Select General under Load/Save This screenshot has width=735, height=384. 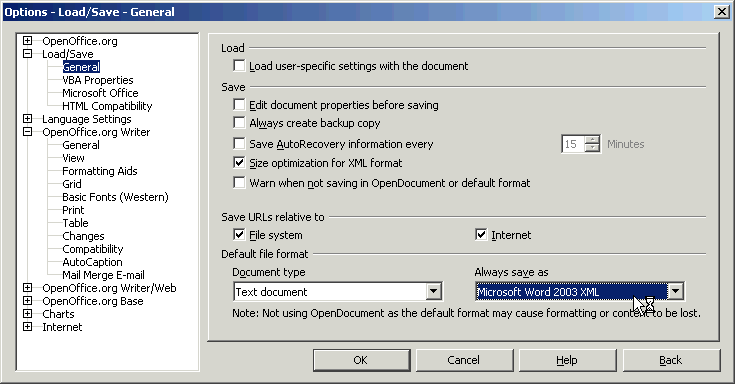(81, 67)
